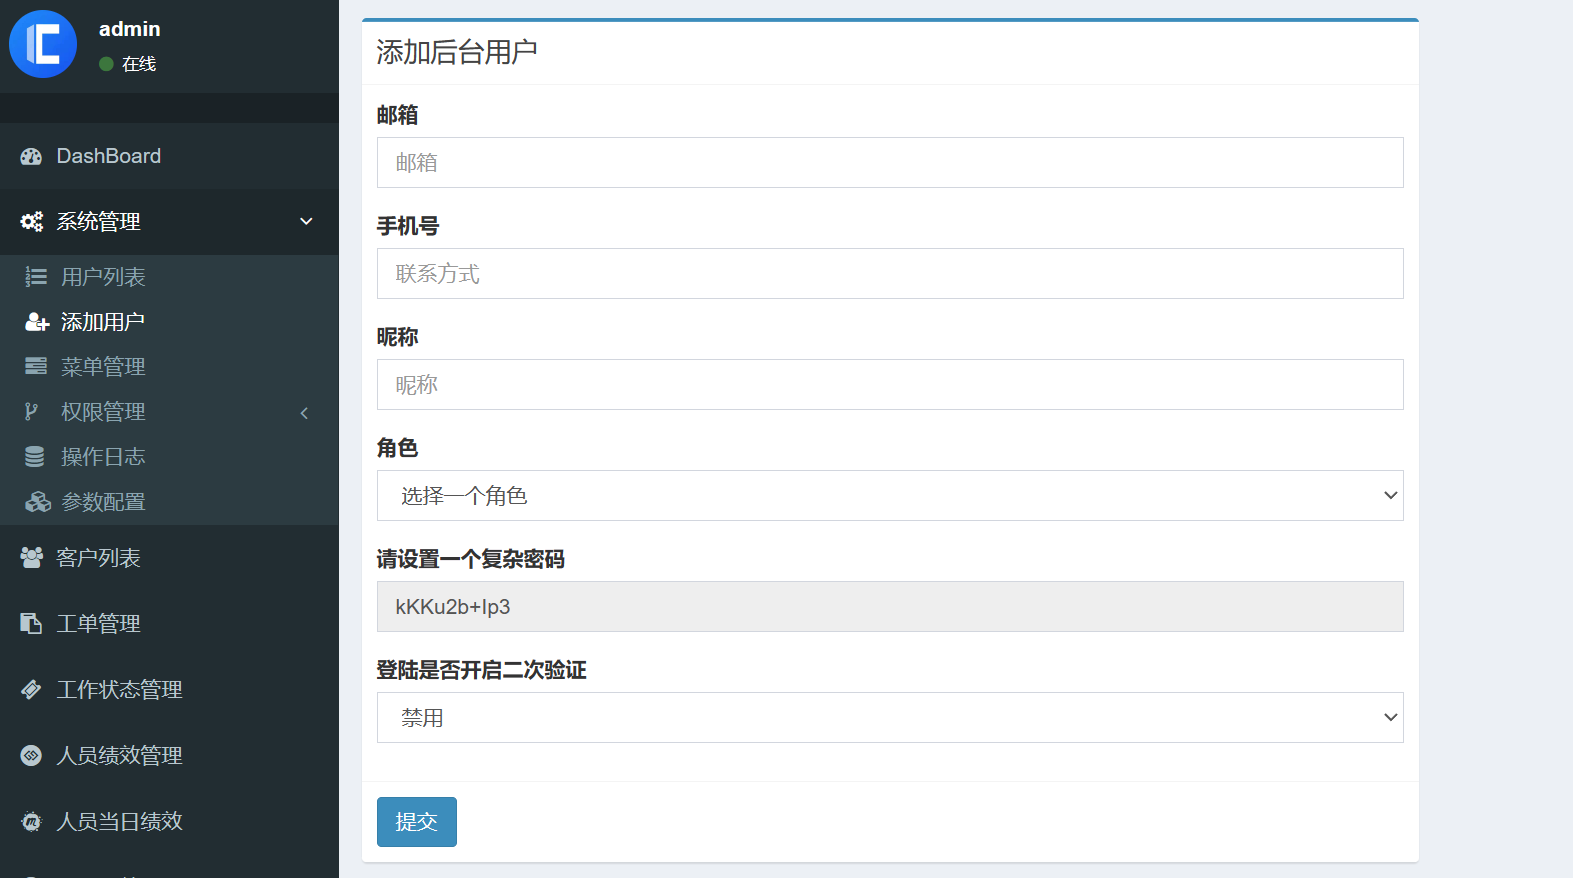
Task: Click the 人员当日绩效 gear icon
Action: (x=31, y=822)
